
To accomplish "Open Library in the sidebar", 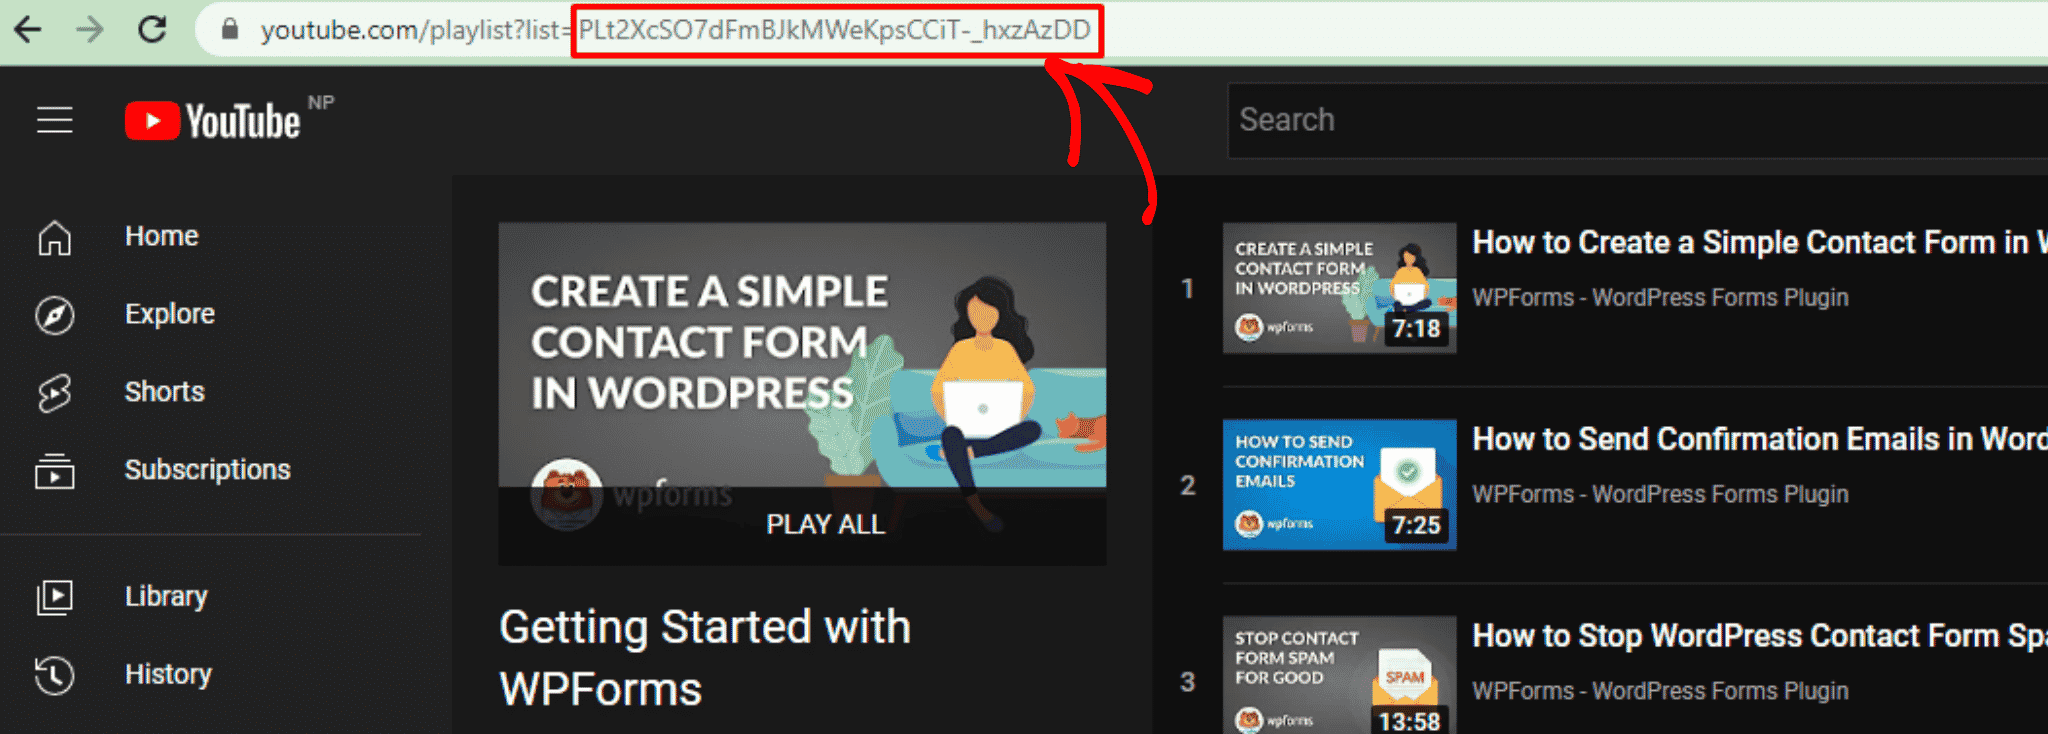I will pyautogui.click(x=166, y=596).
